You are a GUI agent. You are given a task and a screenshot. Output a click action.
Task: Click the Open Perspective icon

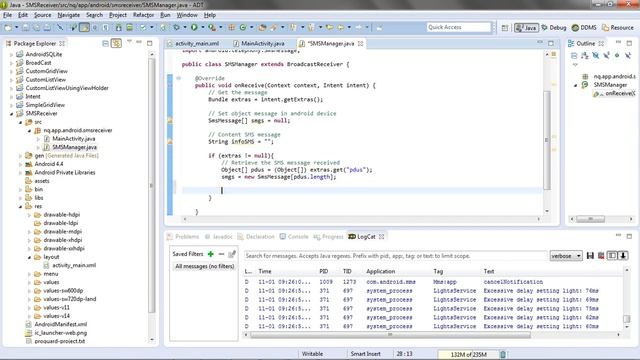(x=505, y=28)
